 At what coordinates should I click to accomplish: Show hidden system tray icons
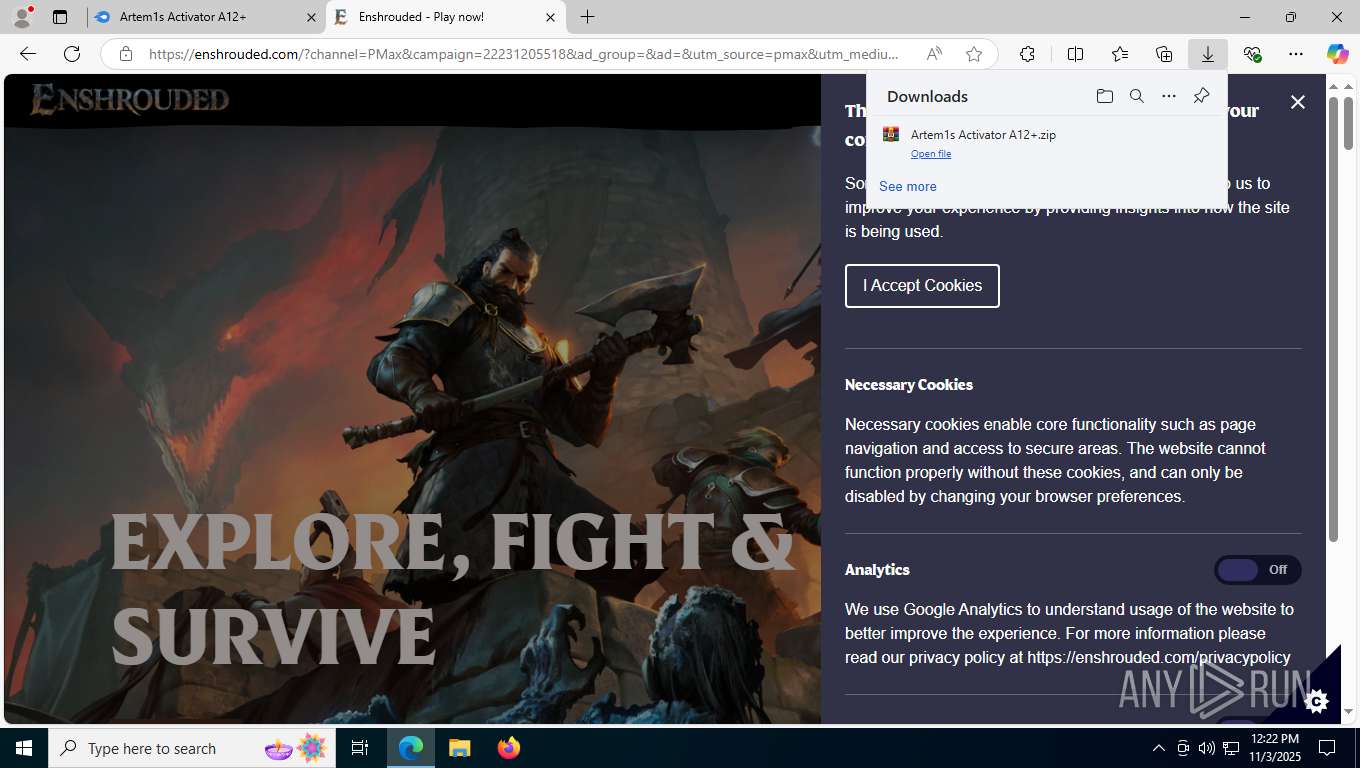click(x=1158, y=748)
